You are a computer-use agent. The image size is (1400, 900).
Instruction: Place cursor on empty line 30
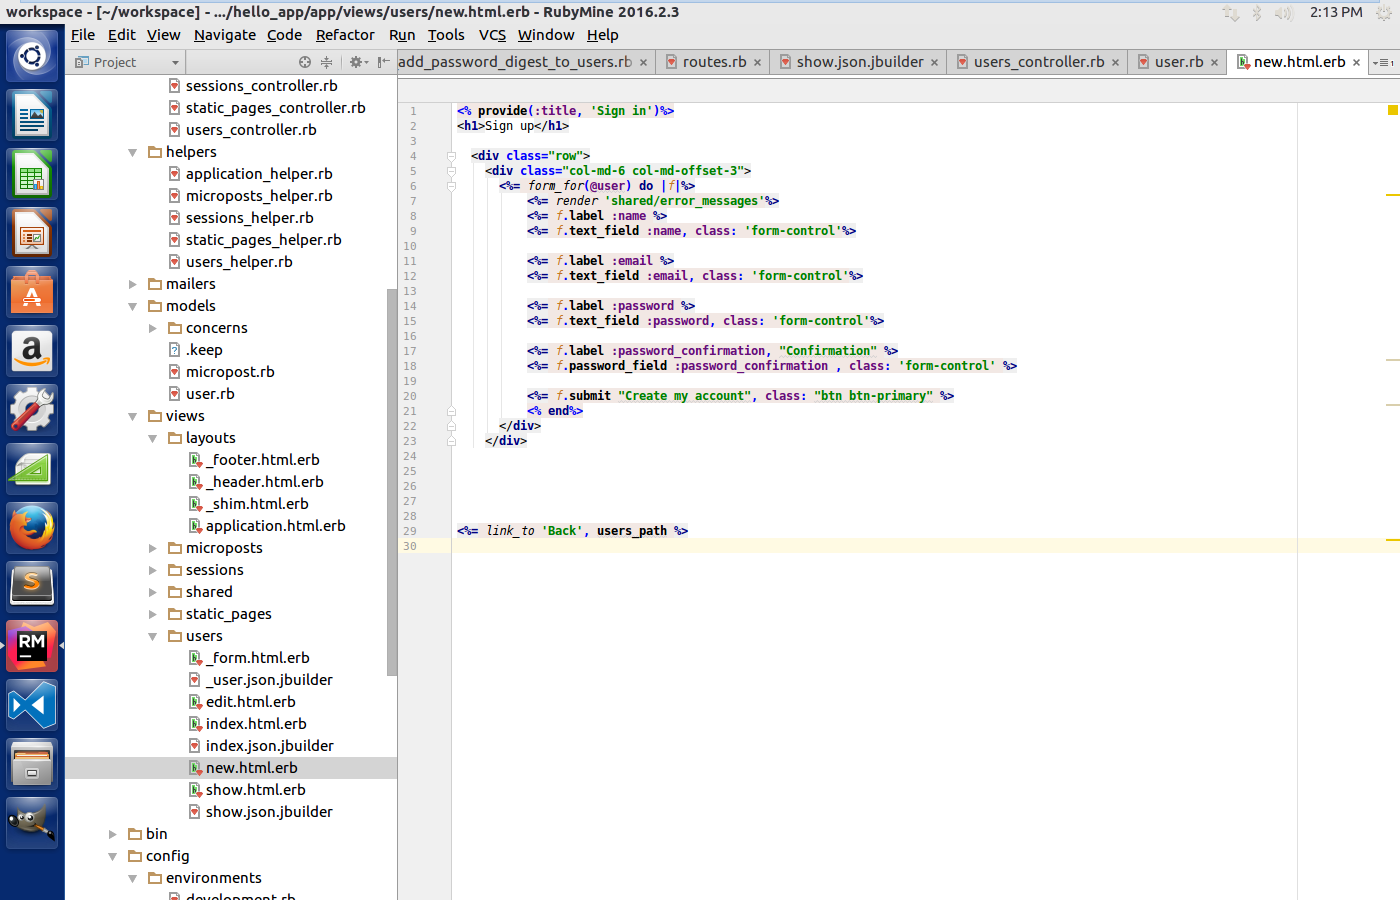pos(925,546)
